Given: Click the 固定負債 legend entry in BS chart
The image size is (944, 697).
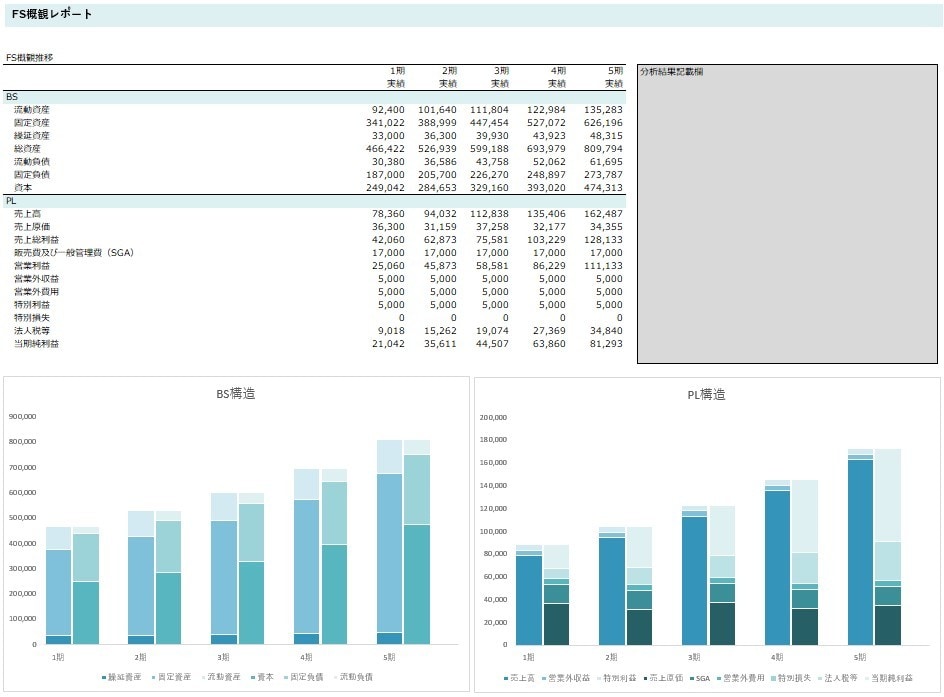Looking at the screenshot, I should (x=303, y=677).
